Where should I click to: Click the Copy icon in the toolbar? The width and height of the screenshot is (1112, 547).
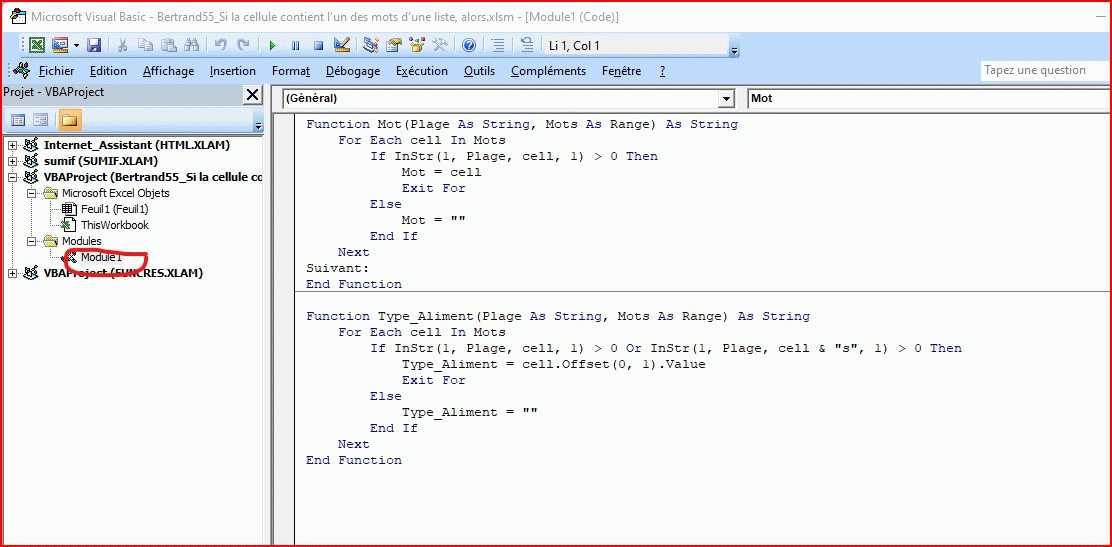click(x=145, y=45)
